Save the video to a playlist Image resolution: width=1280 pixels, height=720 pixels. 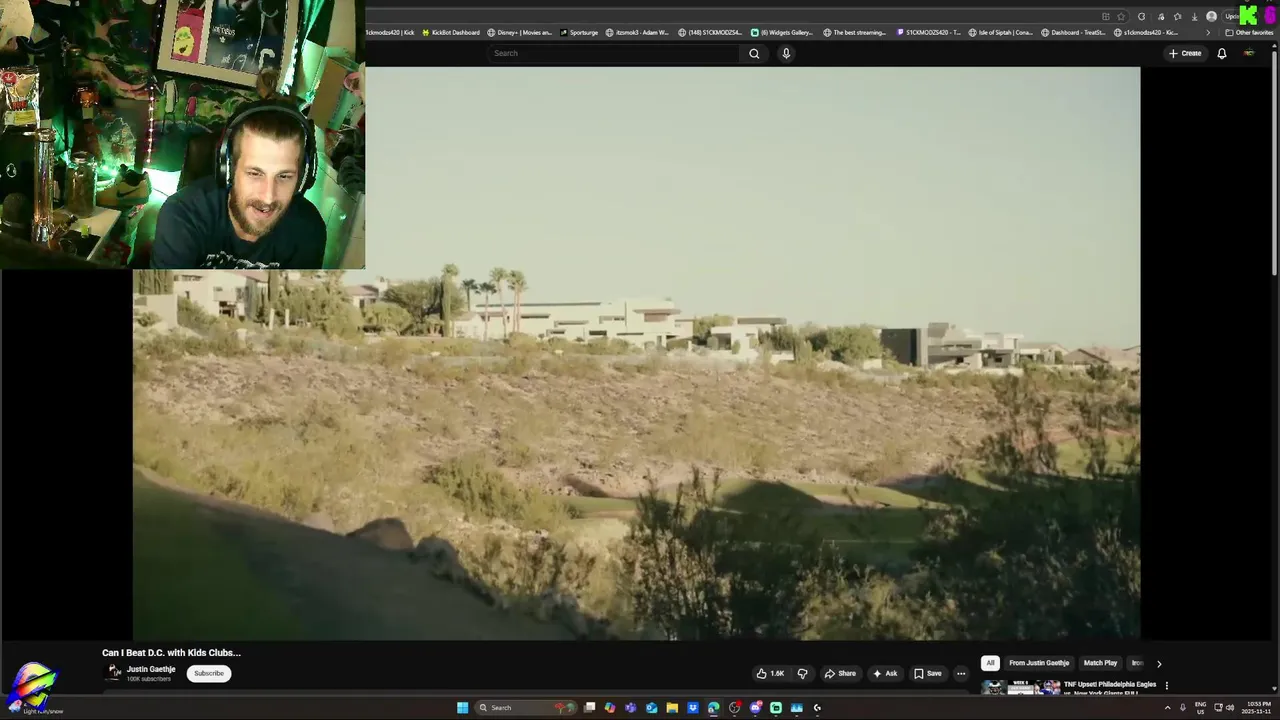coord(928,673)
